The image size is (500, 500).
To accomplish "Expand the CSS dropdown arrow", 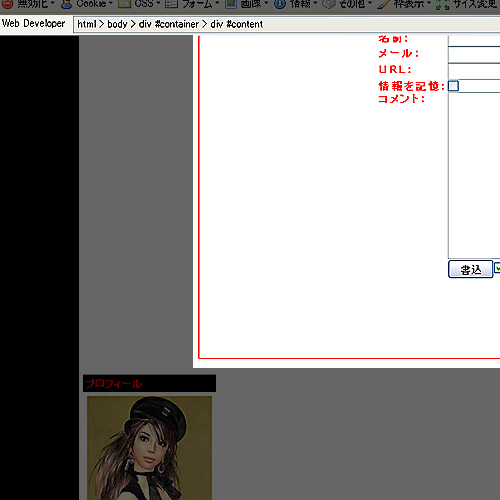I will (158, 4).
